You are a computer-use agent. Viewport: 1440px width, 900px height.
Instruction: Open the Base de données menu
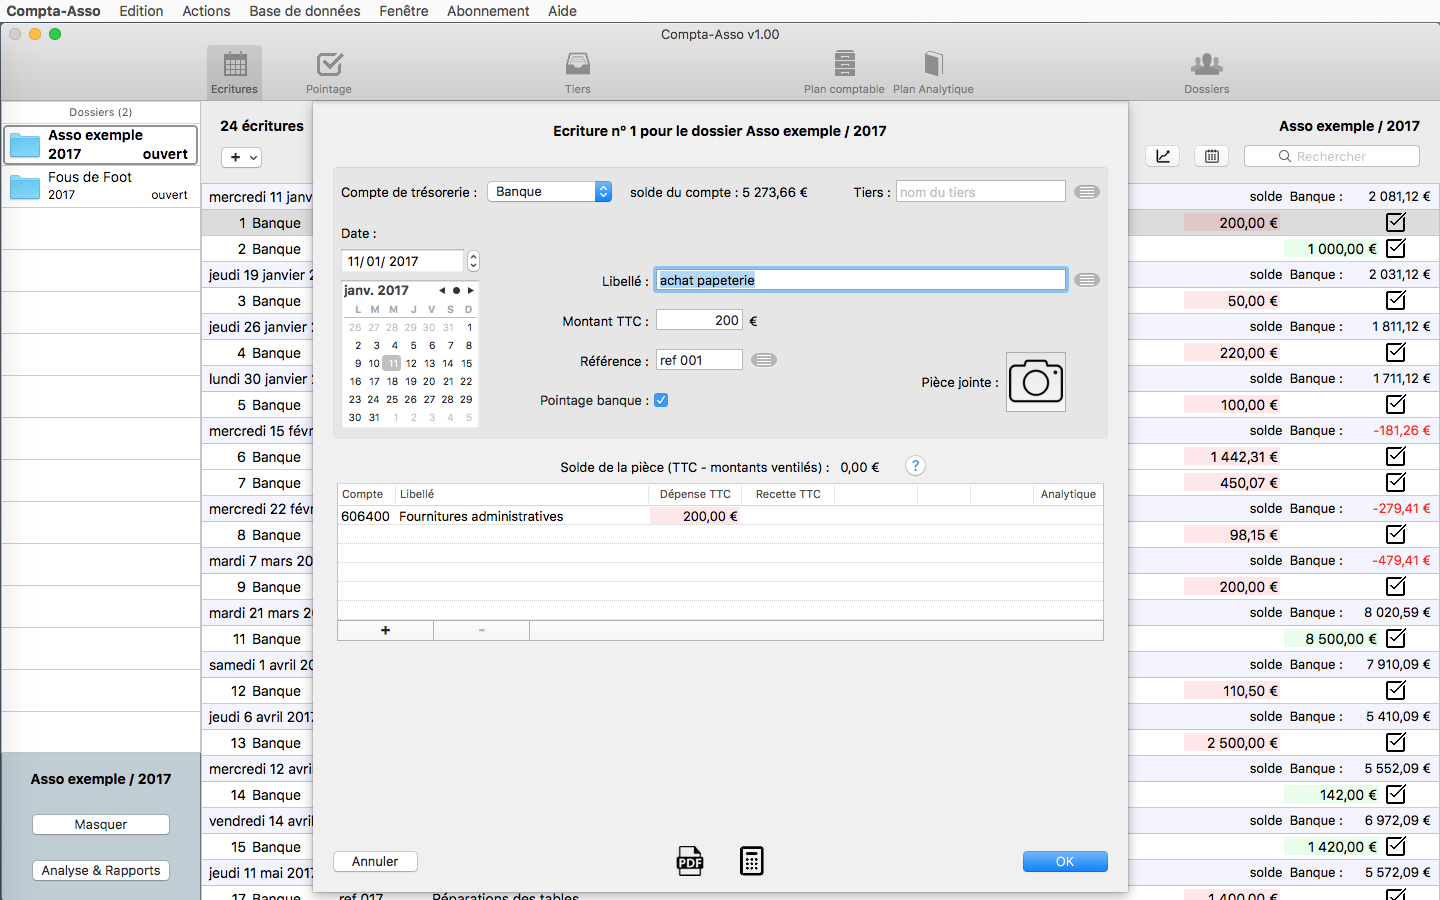pos(305,11)
